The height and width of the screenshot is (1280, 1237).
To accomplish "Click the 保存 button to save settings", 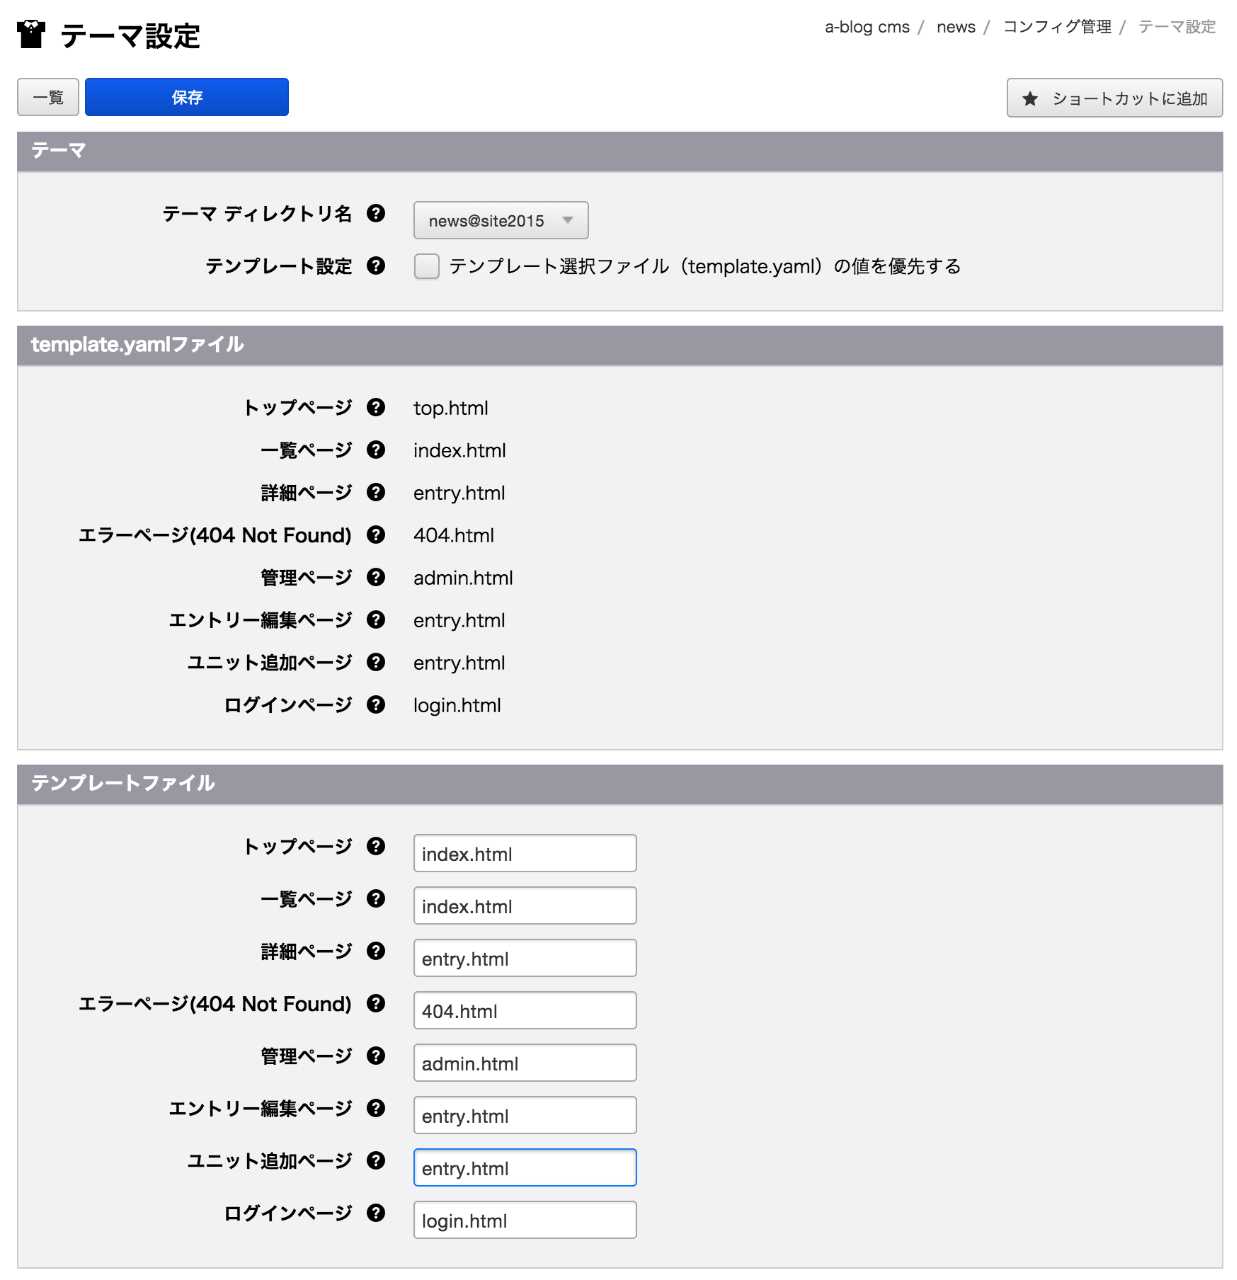I will pyautogui.click(x=186, y=96).
